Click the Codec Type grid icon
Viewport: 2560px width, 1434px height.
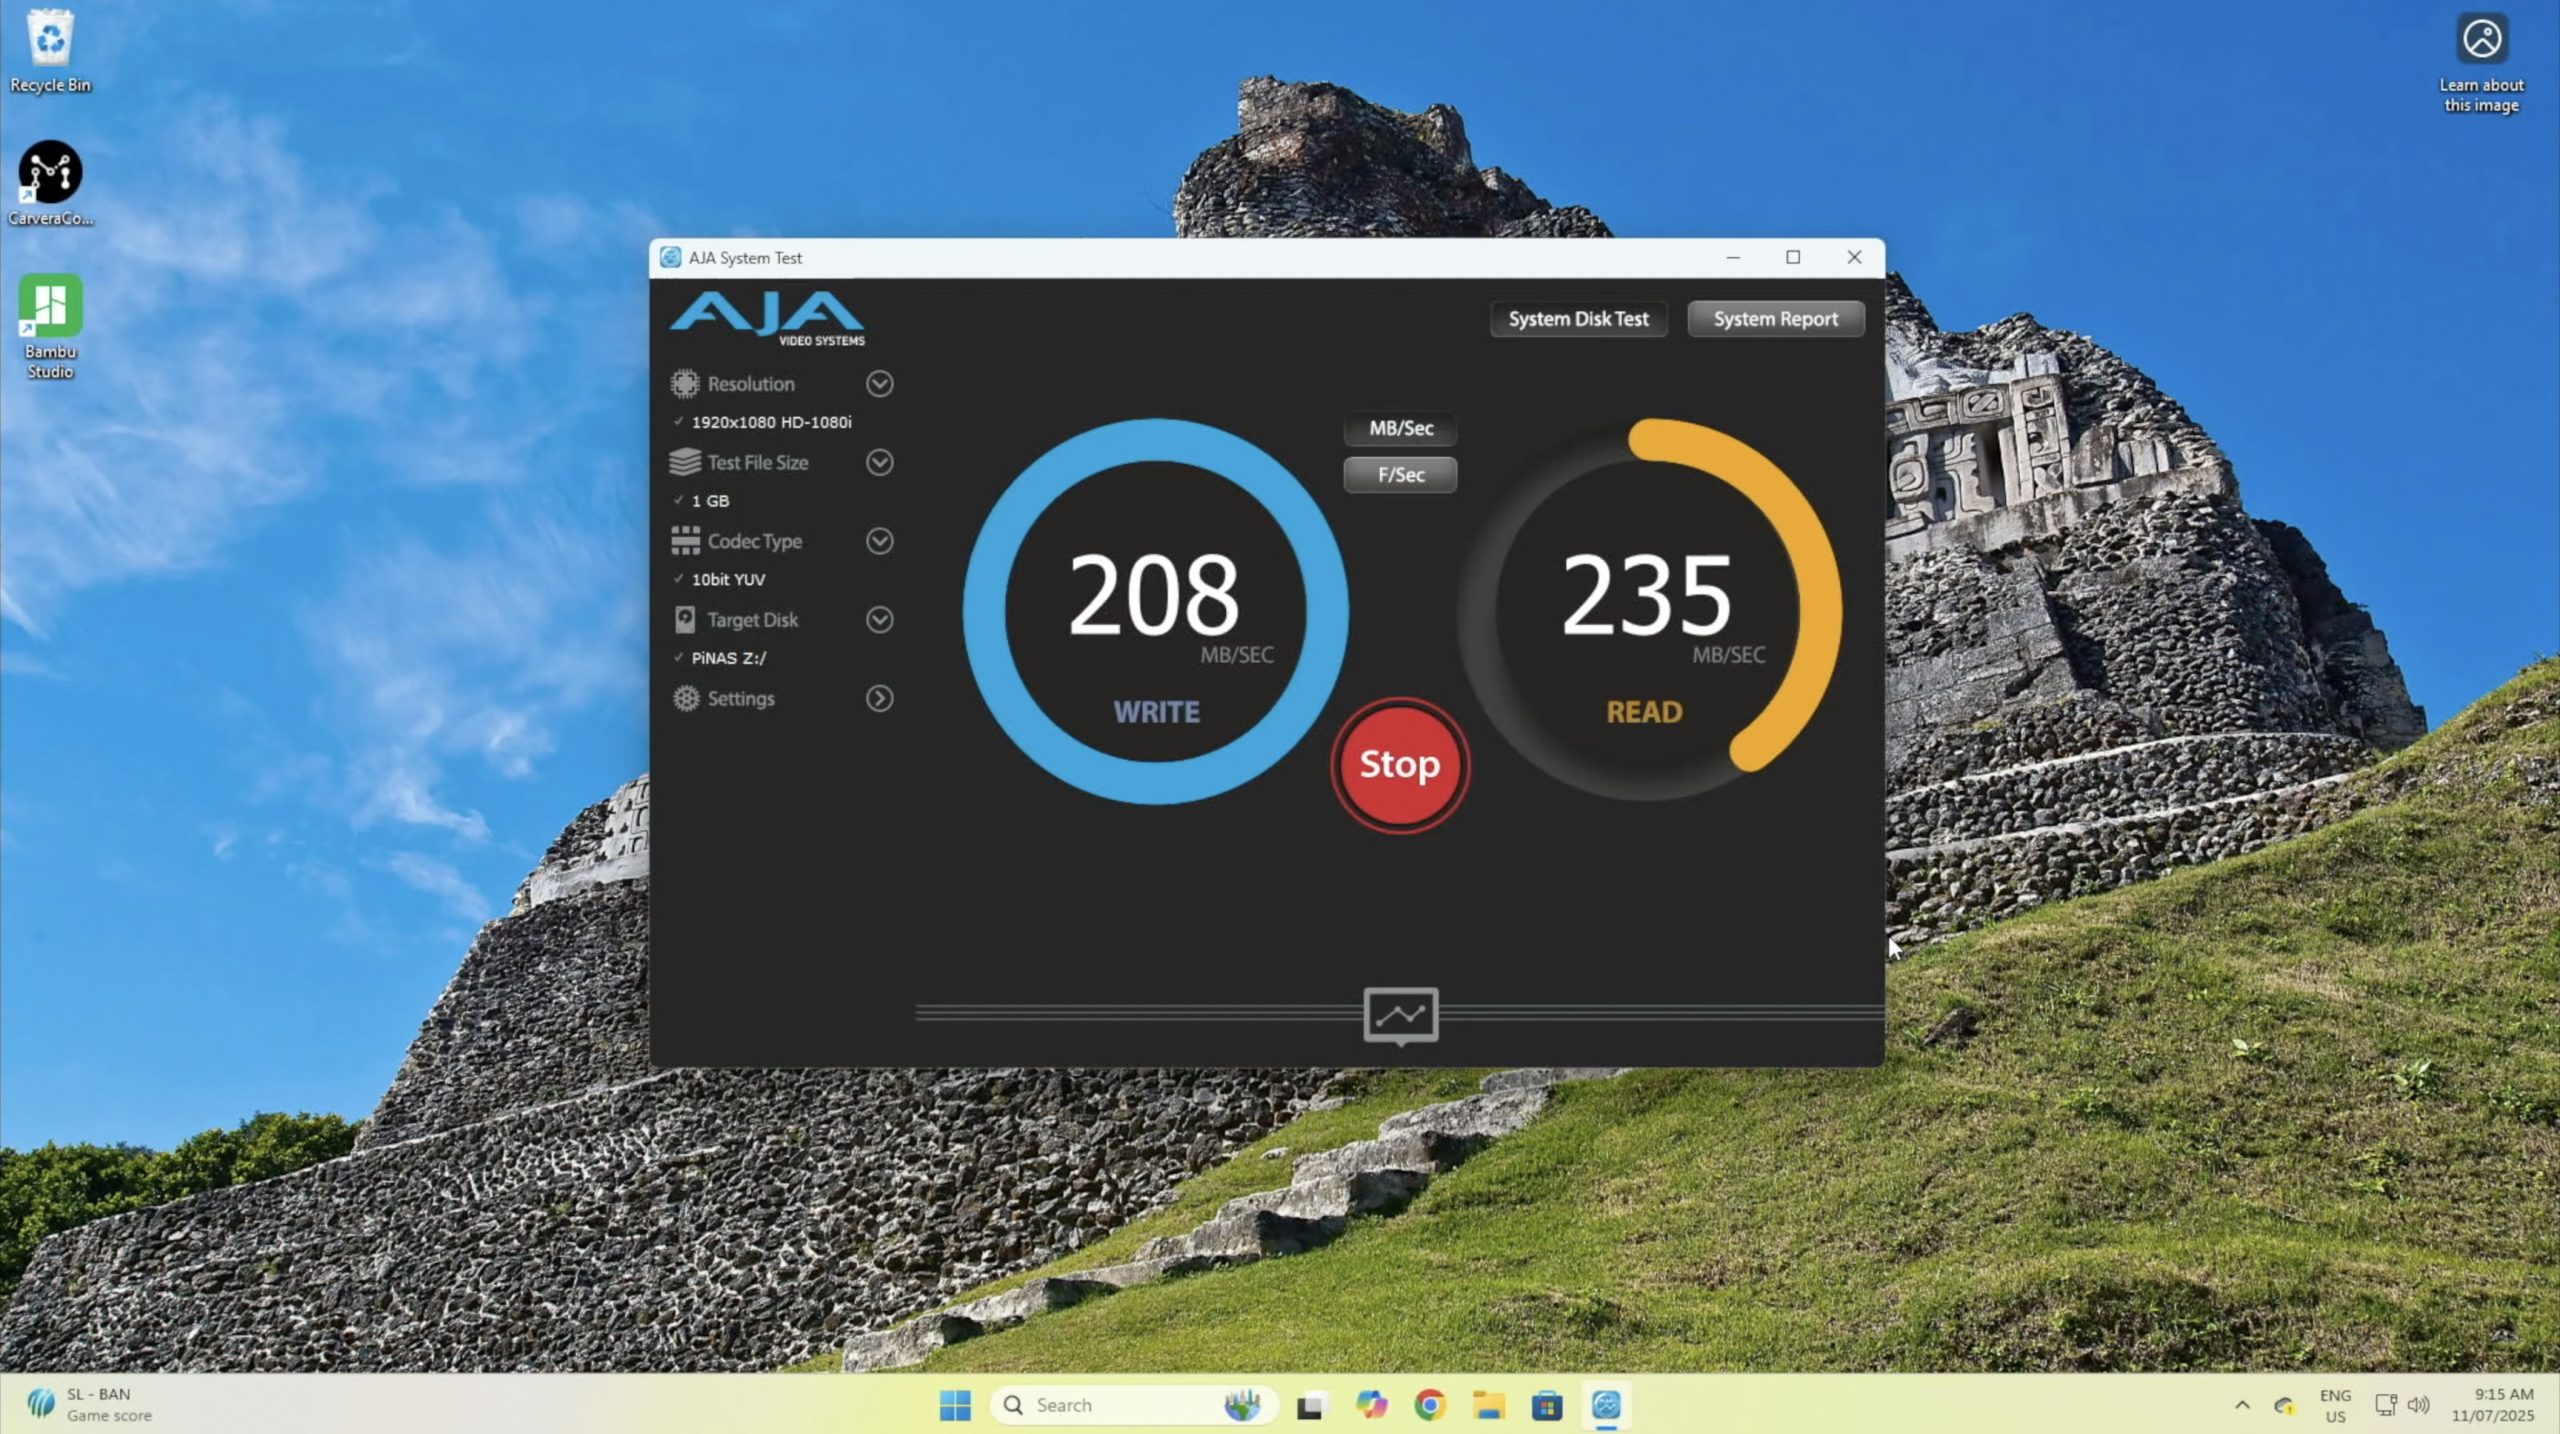pos(685,541)
